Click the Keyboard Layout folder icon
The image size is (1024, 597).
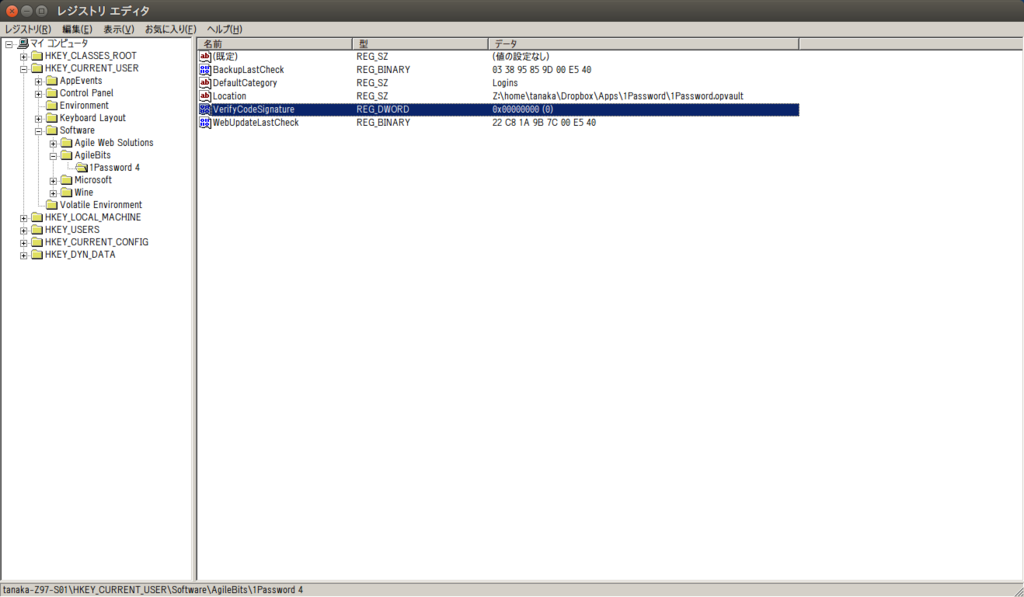tap(52, 118)
